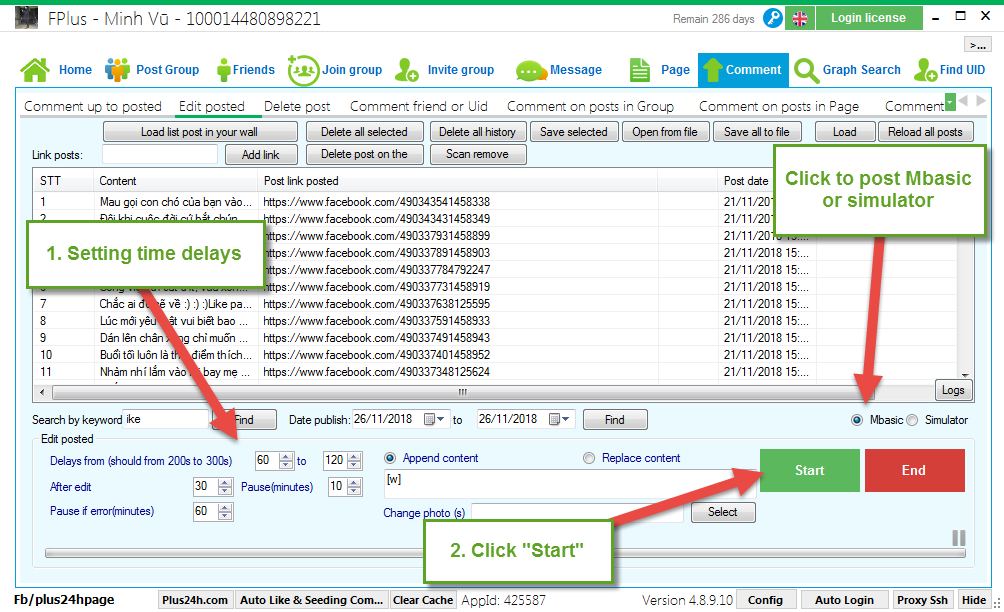The image size is (1004, 612).
Task: Click the Post Group people icon
Action: (117, 70)
